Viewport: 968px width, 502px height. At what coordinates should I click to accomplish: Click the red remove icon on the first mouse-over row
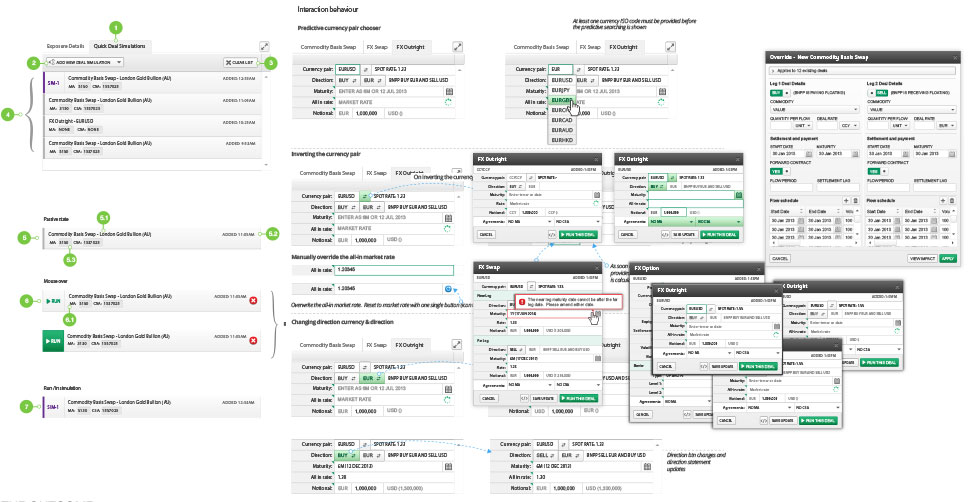pyautogui.click(x=253, y=301)
